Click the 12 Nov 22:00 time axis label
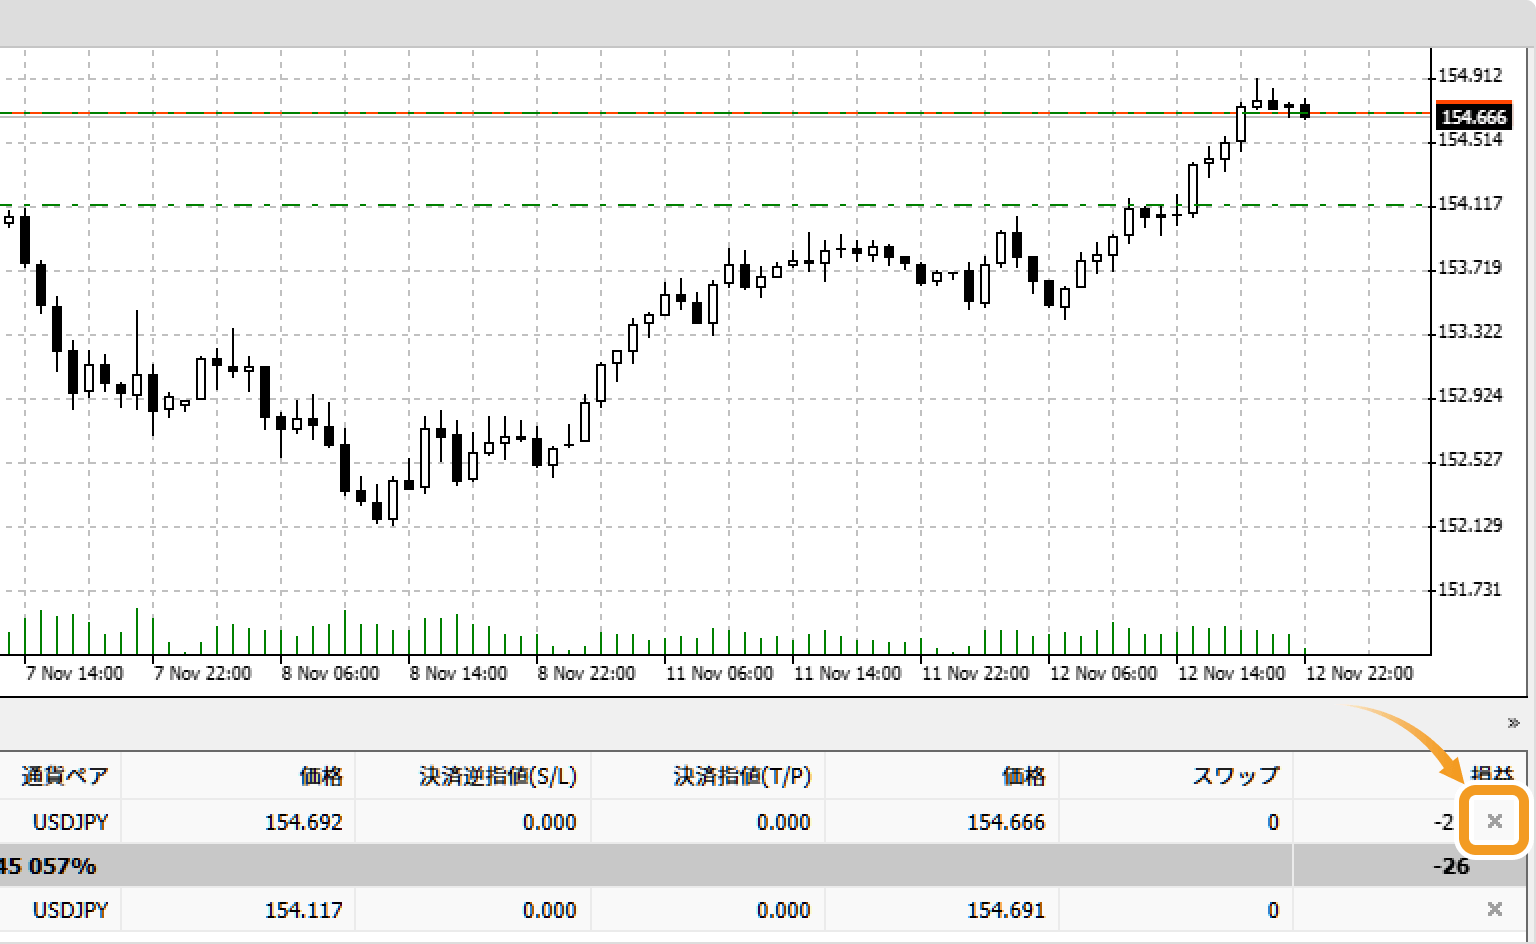Image resolution: width=1536 pixels, height=944 pixels. click(1360, 674)
